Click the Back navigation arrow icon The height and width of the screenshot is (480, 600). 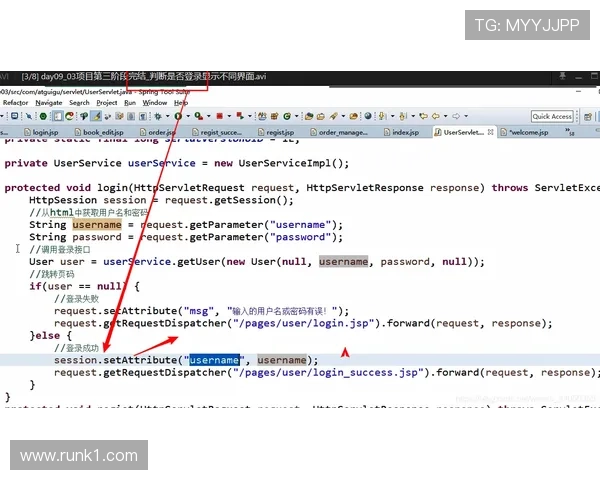click(435, 117)
